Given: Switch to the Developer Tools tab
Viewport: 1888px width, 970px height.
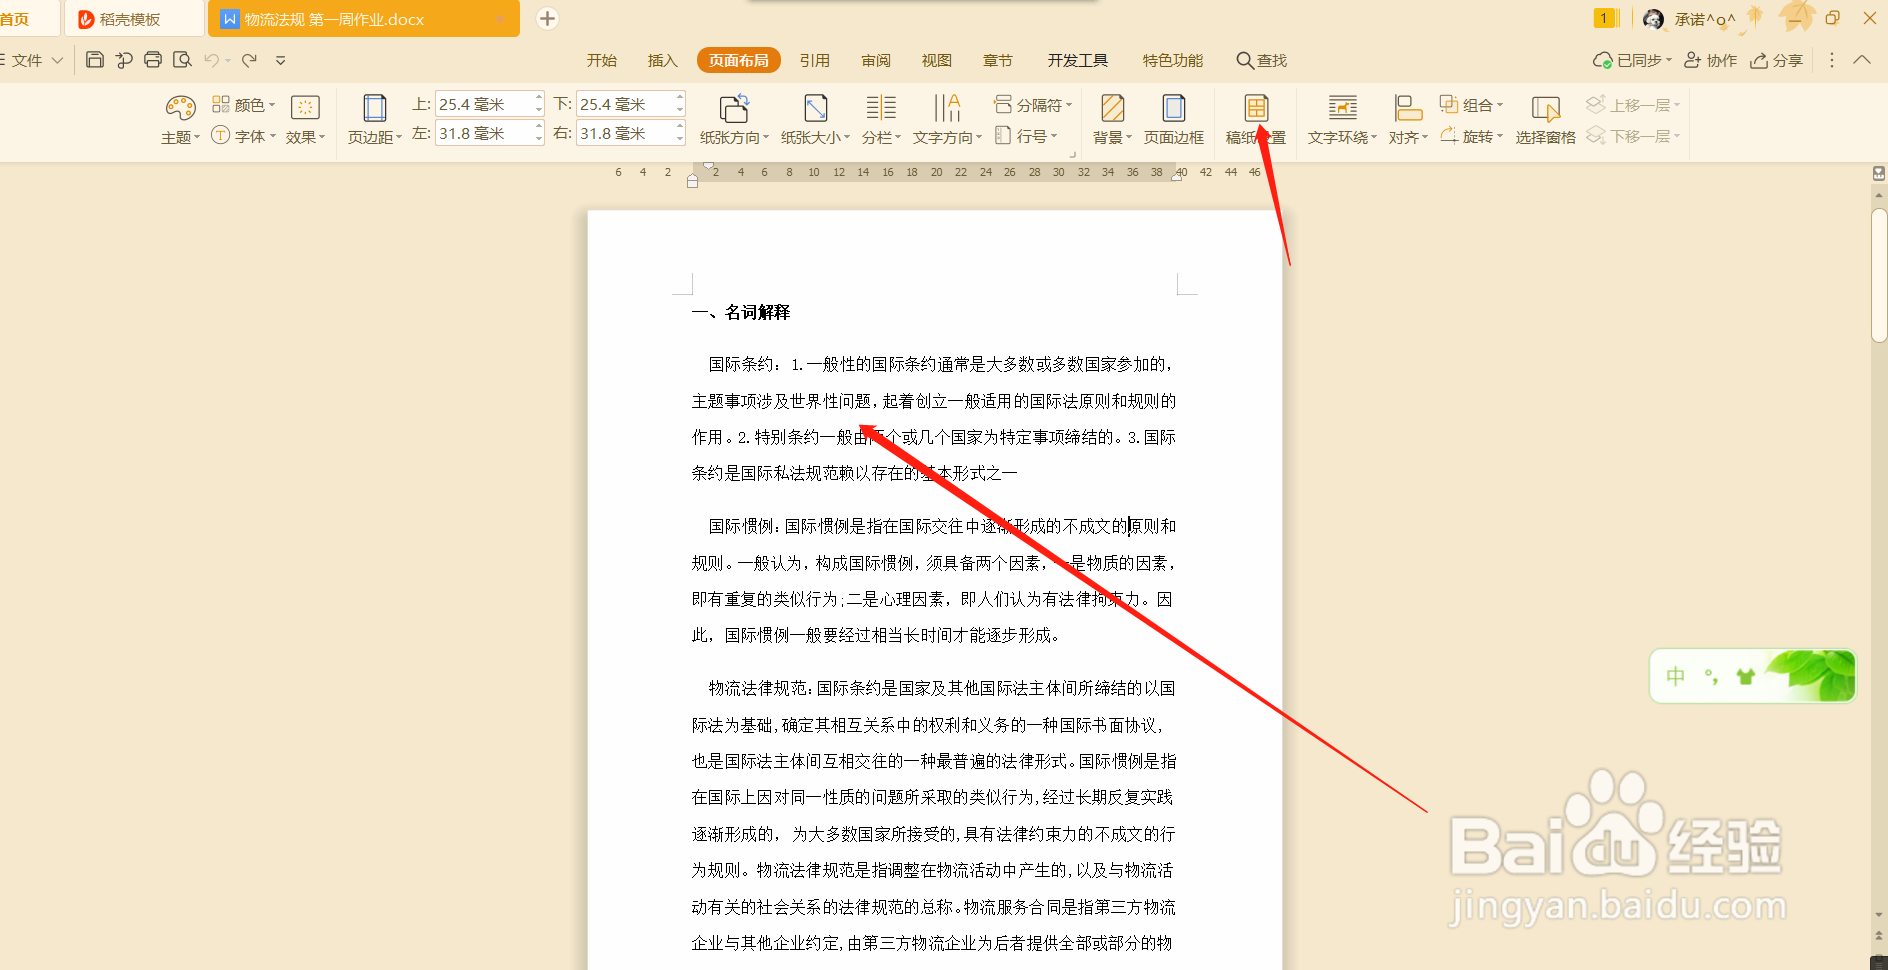Looking at the screenshot, I should [x=1078, y=60].
